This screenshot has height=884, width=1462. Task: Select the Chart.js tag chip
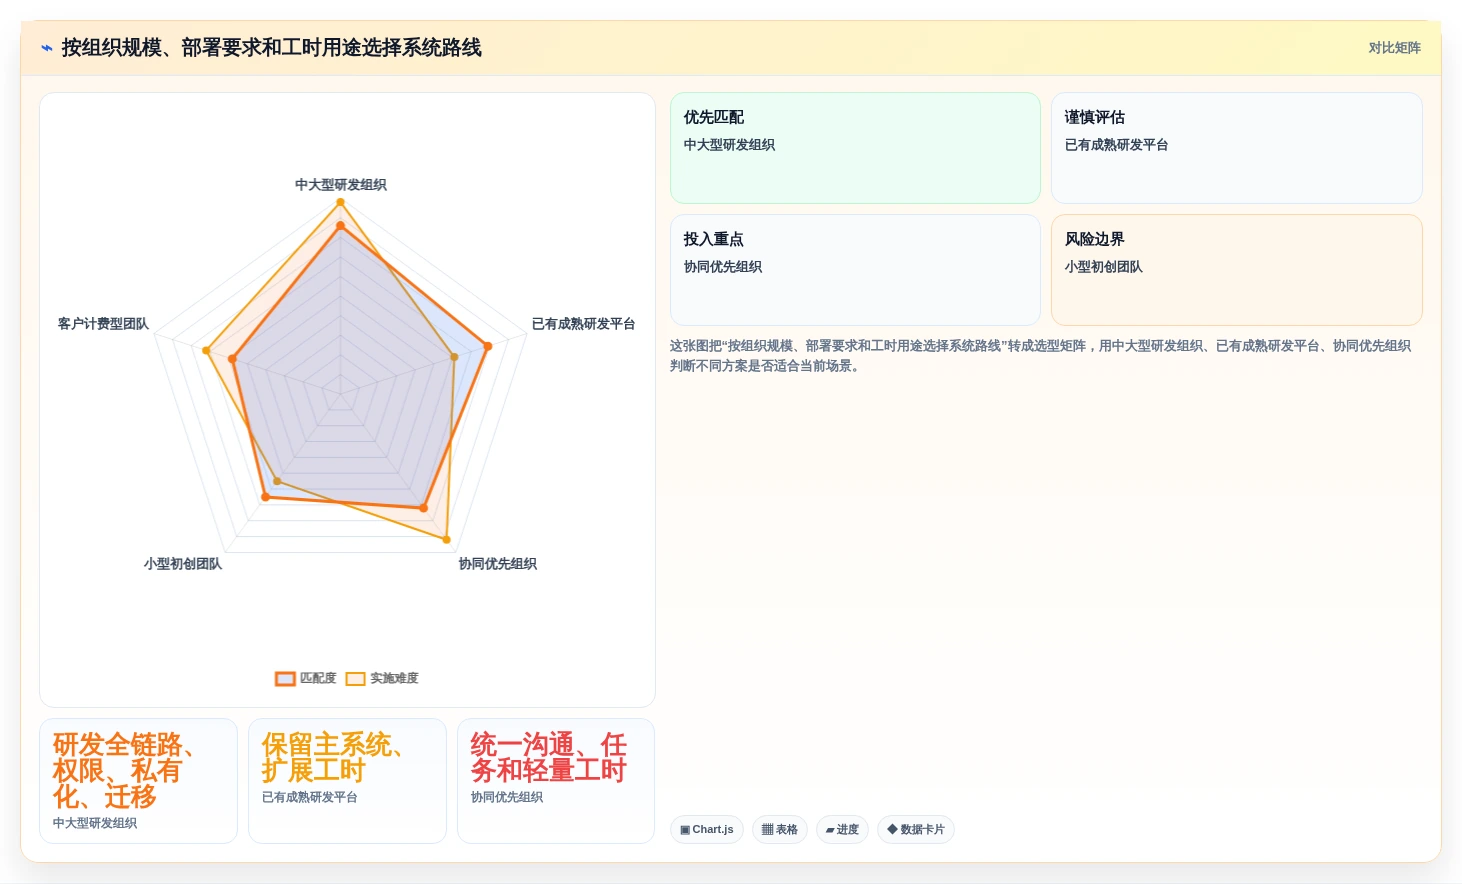[x=707, y=829]
